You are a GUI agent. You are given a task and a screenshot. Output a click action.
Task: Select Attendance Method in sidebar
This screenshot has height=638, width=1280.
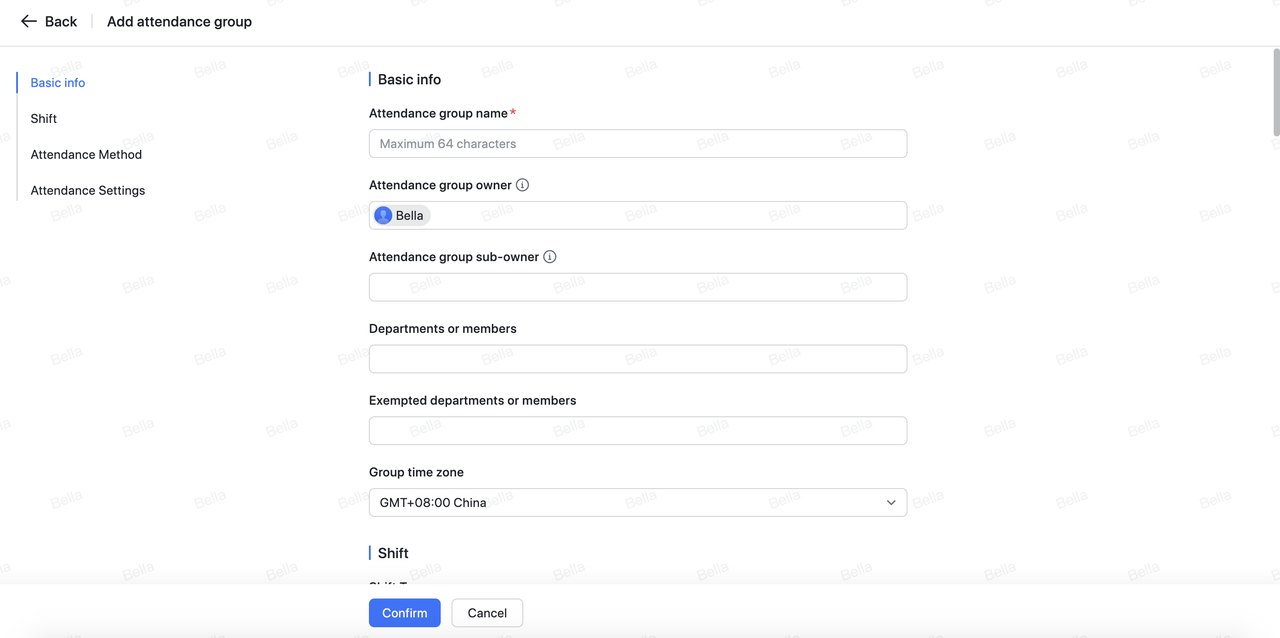(86, 155)
